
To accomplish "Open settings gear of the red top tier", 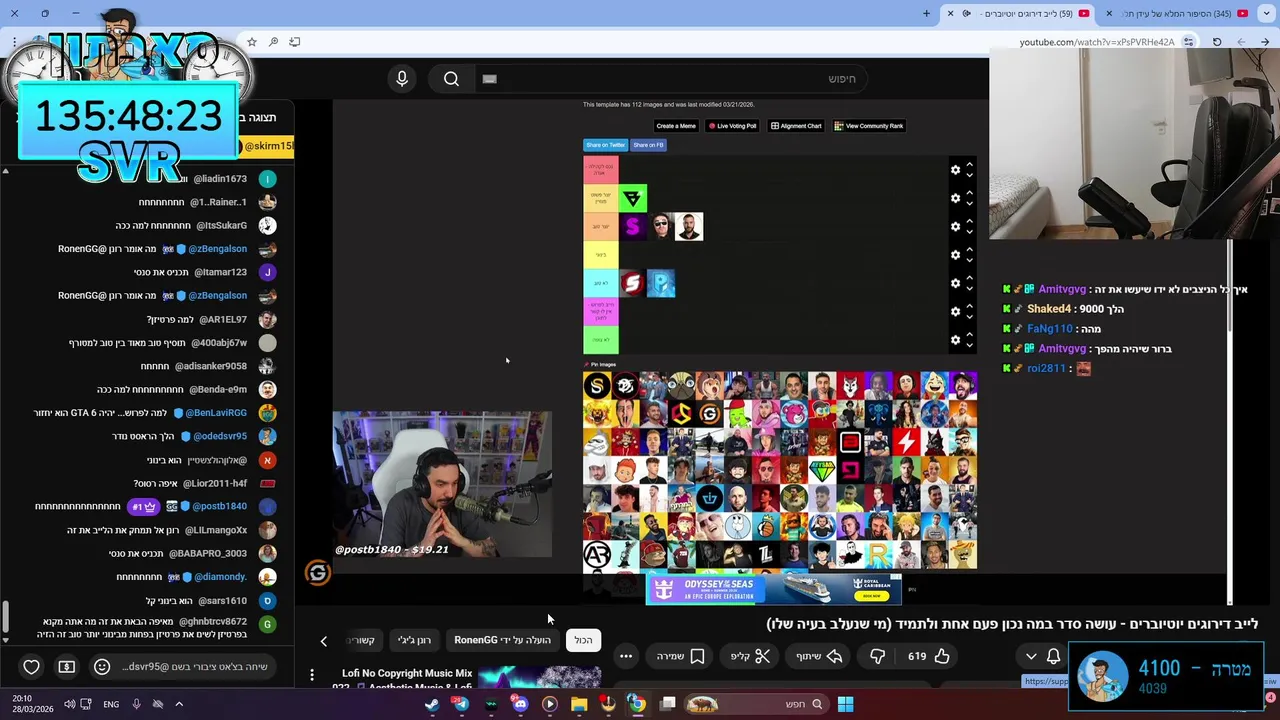I will (x=955, y=170).
